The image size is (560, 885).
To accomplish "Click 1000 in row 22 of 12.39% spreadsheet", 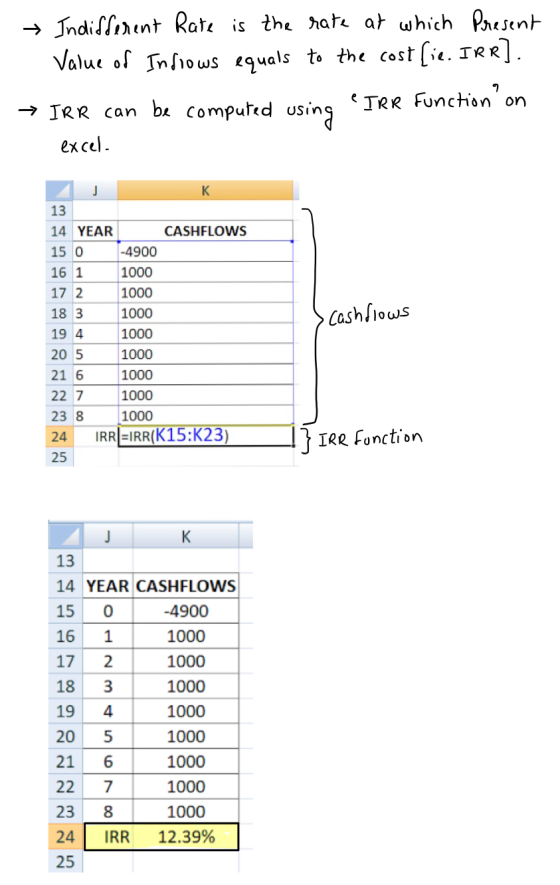I will 186,786.
